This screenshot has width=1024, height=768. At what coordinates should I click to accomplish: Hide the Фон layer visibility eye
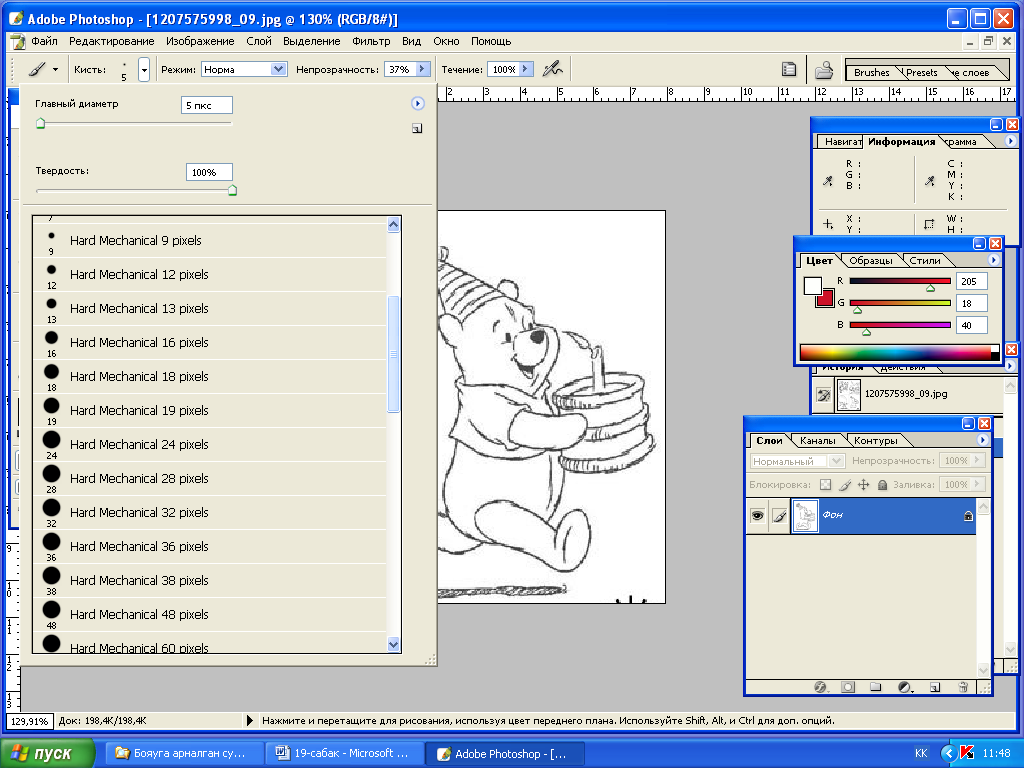[x=757, y=516]
